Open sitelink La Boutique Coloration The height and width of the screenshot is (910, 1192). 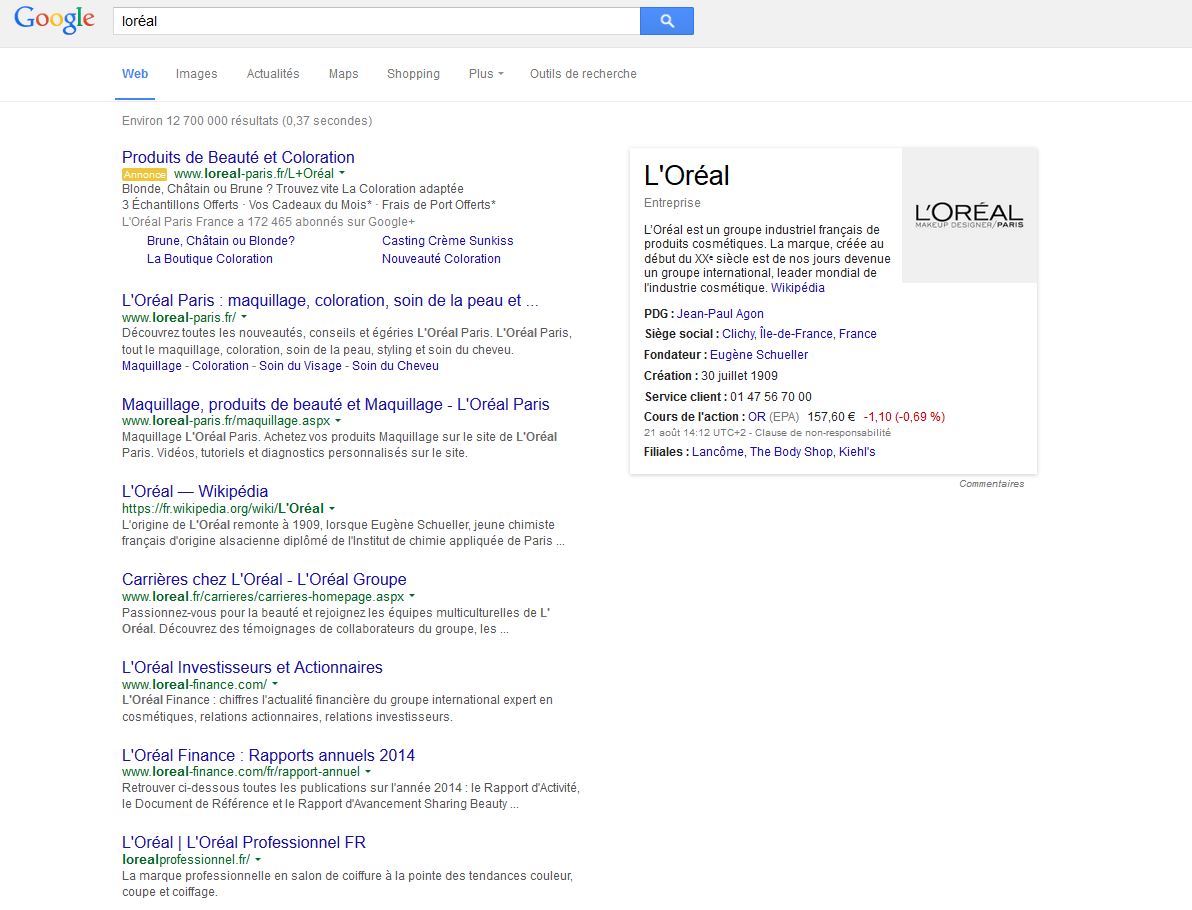pyautogui.click(x=210, y=258)
